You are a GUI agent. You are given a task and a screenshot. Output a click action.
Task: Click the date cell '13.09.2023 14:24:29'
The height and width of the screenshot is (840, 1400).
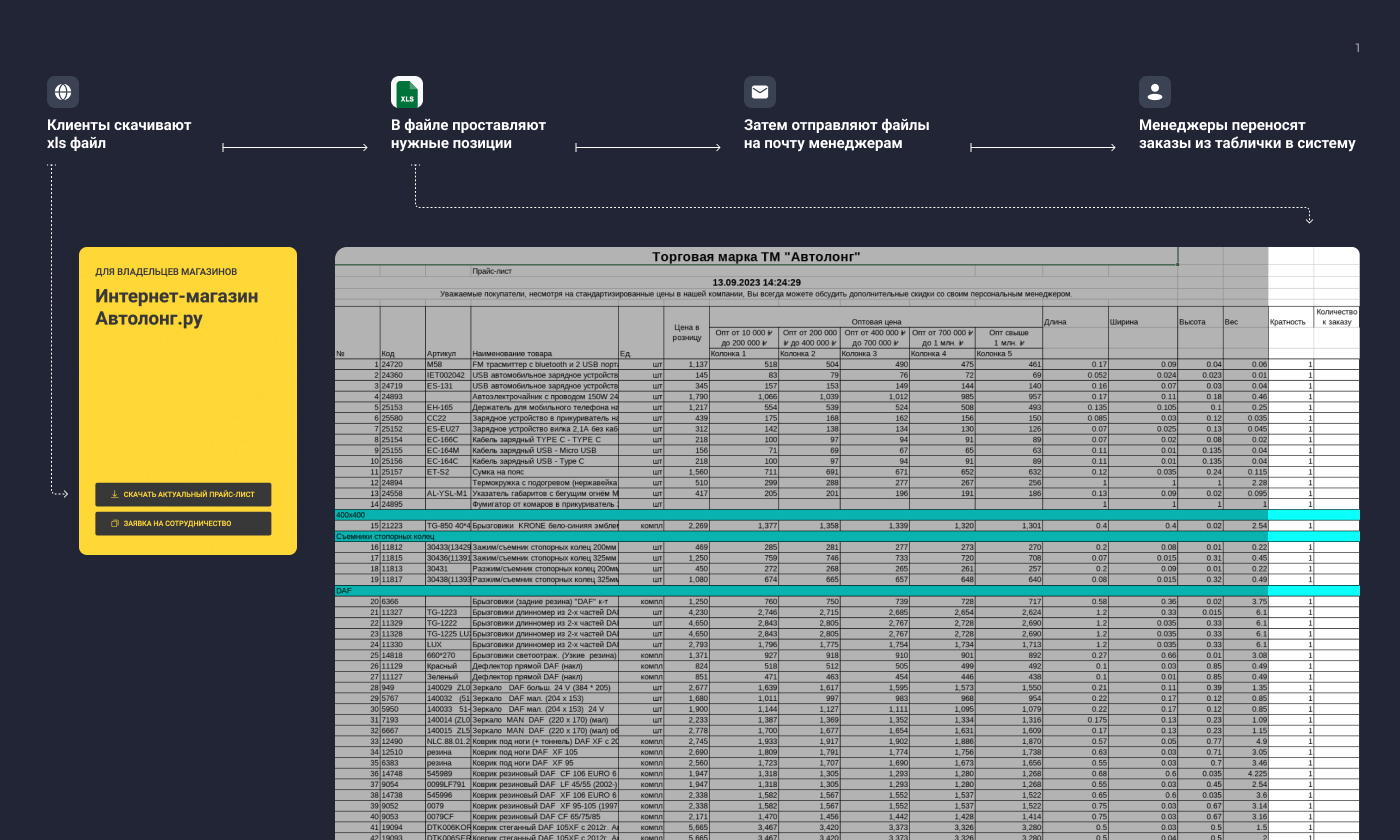pyautogui.click(x=756, y=282)
